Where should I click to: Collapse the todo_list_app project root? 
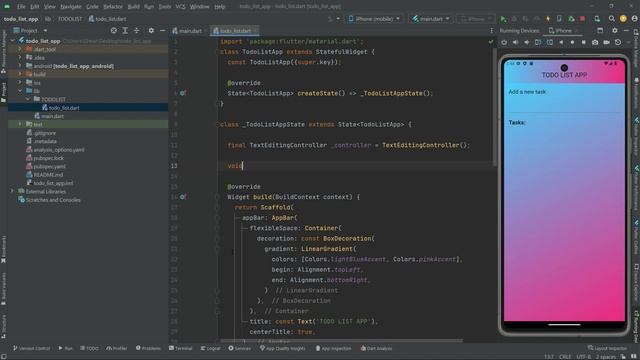(x=12, y=41)
